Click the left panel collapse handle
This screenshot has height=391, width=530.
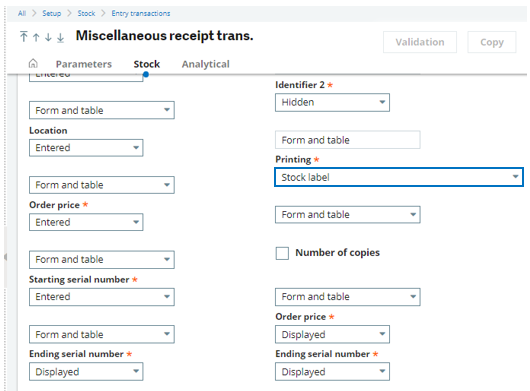(x=5, y=257)
